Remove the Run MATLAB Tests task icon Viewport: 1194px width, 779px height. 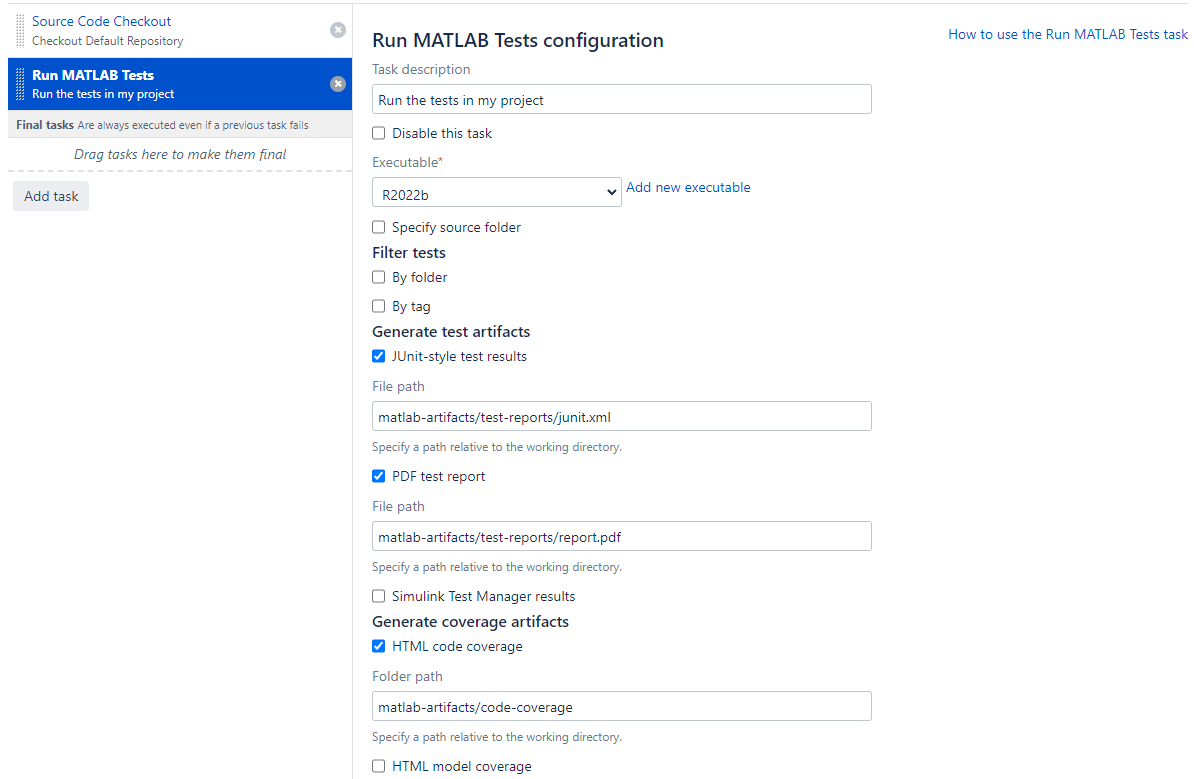click(338, 84)
